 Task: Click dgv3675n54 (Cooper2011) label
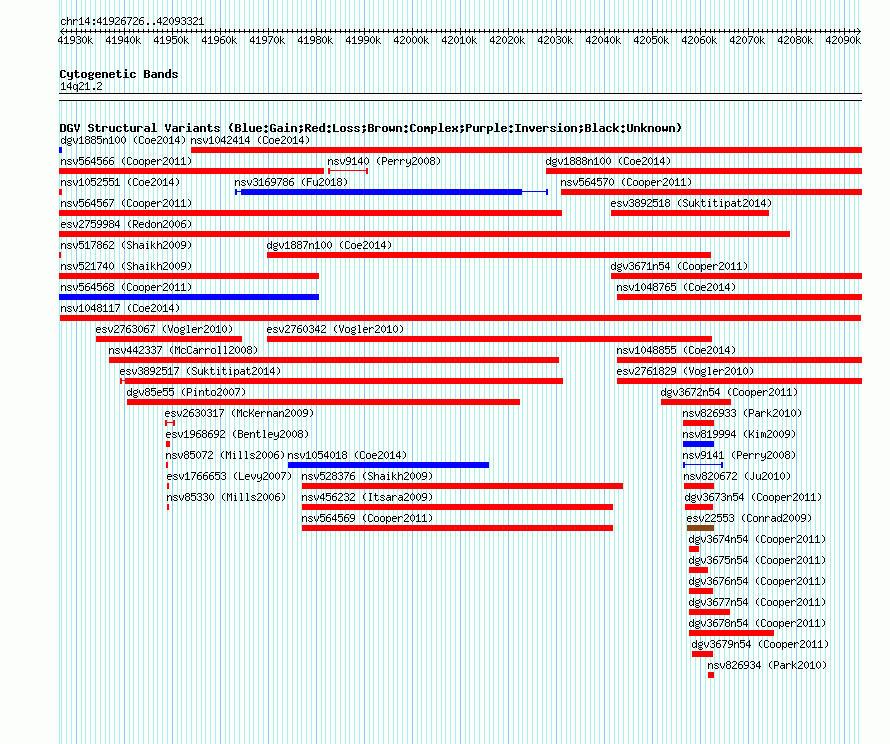point(758,560)
